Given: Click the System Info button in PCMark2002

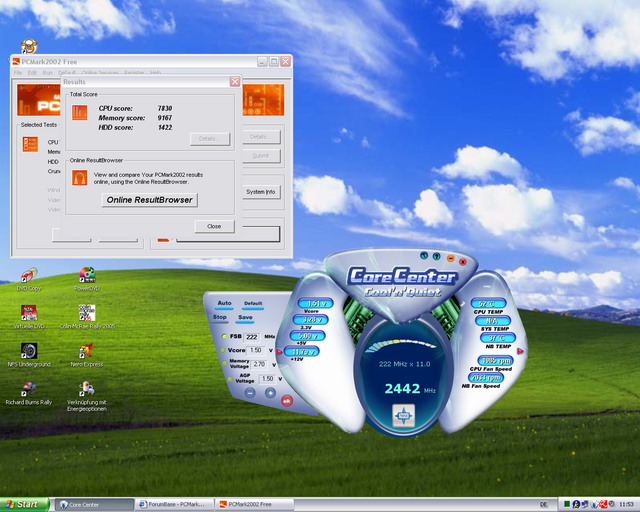Looking at the screenshot, I should (261, 192).
